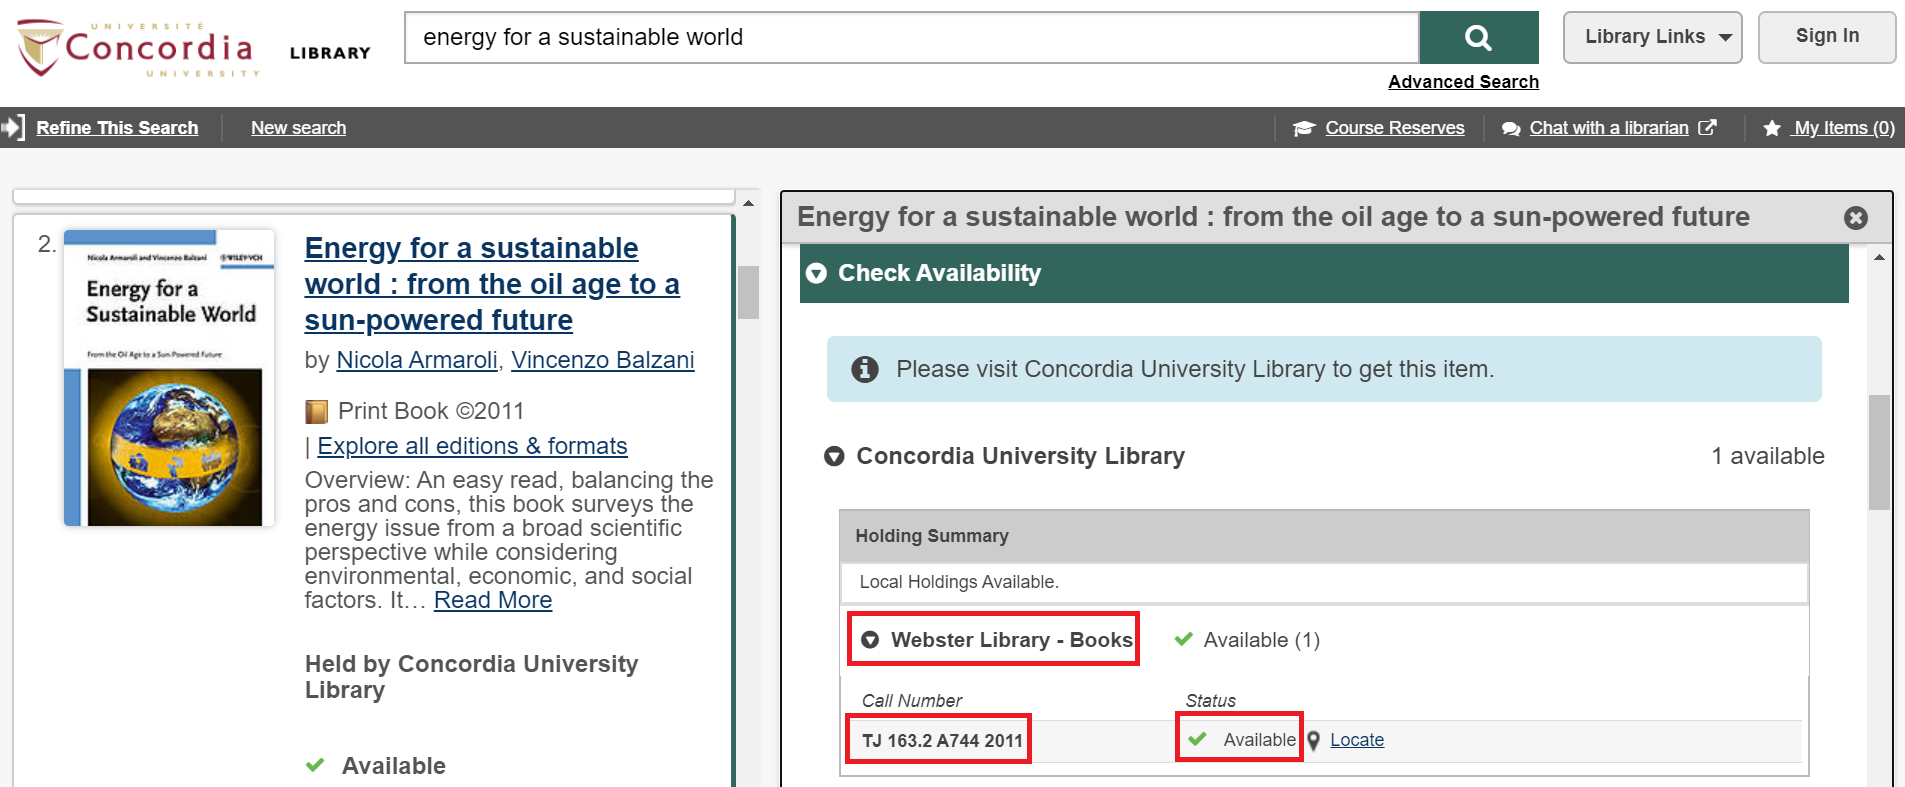Click the external link icon beside Chat
The width and height of the screenshot is (1905, 787).
(1707, 127)
